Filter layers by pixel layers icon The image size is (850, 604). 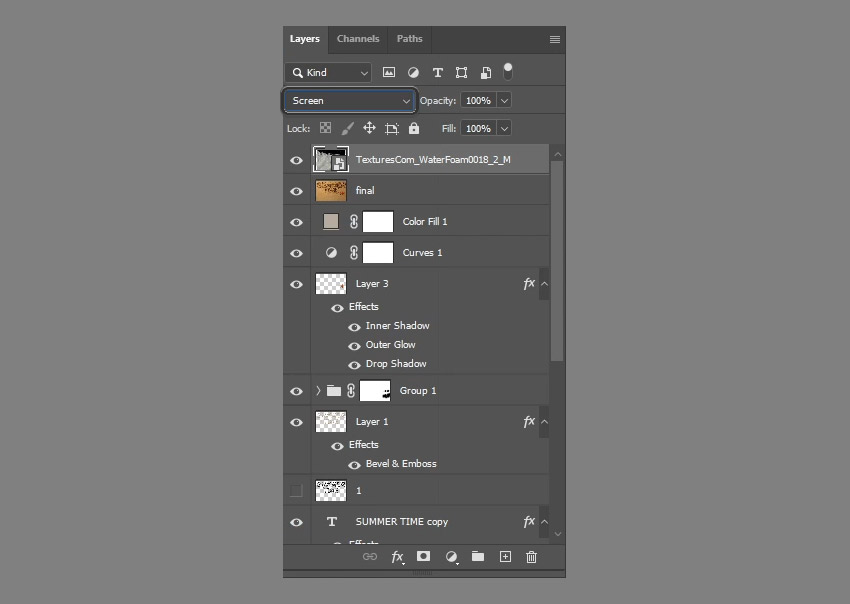click(x=389, y=71)
